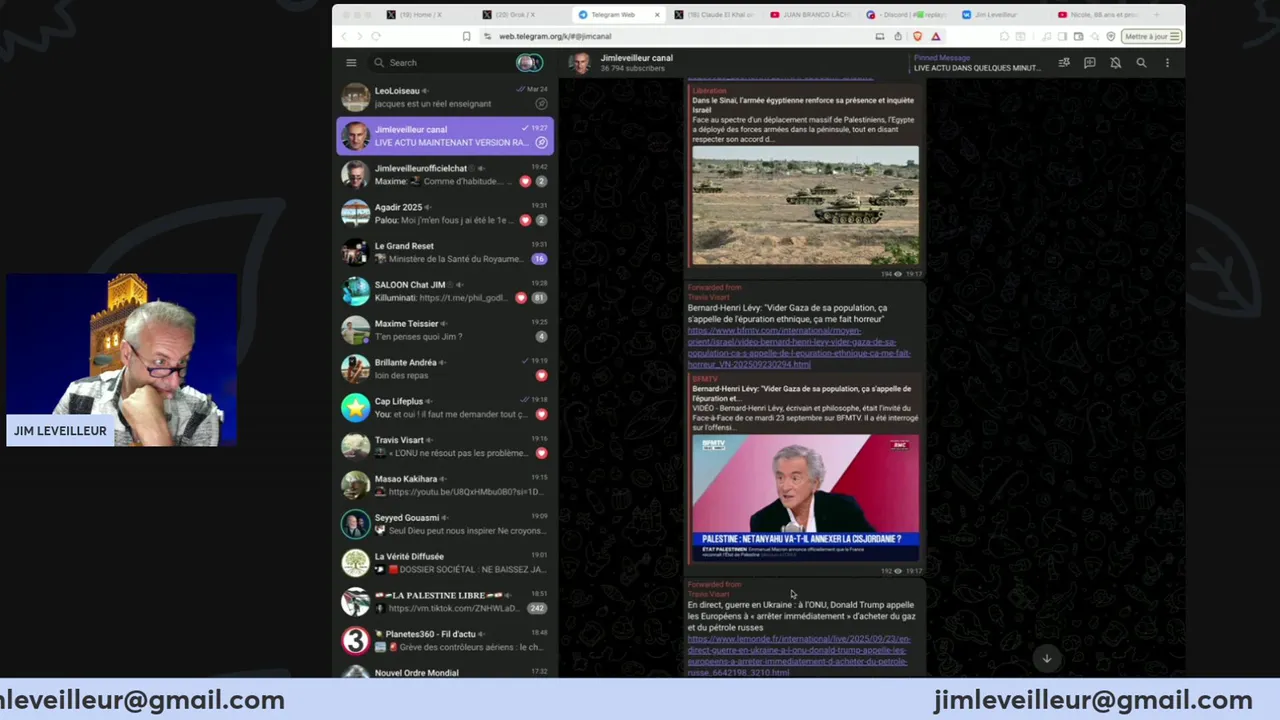This screenshot has width=1280, height=720.
Task: Click the Travis Visart forwarded-from name above BHL post
Action: click(x=709, y=297)
